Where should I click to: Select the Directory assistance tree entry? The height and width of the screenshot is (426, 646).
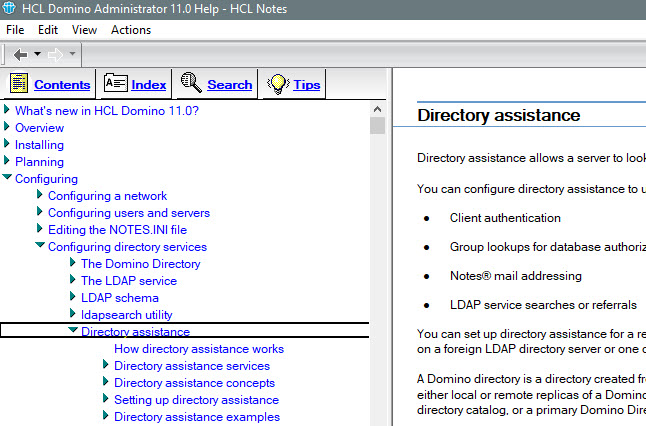click(x=185, y=330)
